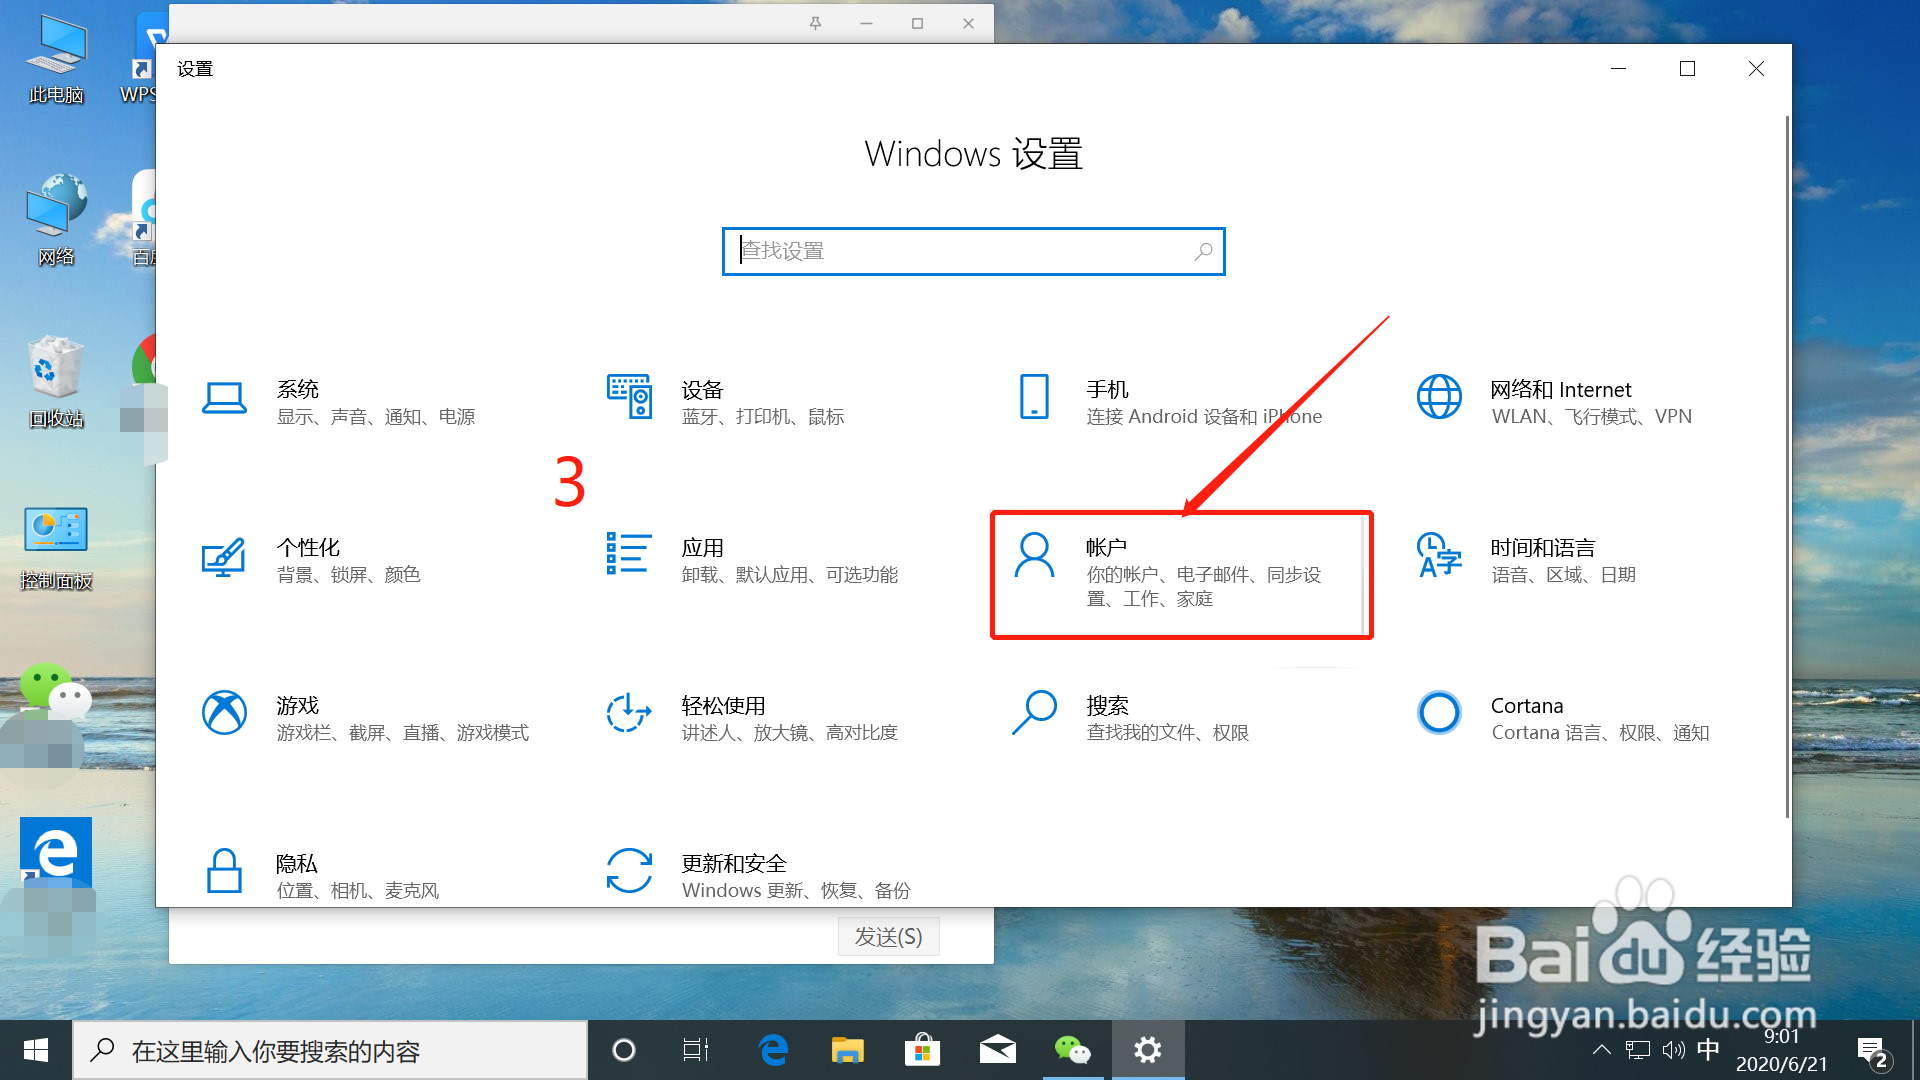Image resolution: width=1920 pixels, height=1080 pixels.
Task: Click 讲述人、放大镜、高对比度 description
Action: tap(790, 733)
